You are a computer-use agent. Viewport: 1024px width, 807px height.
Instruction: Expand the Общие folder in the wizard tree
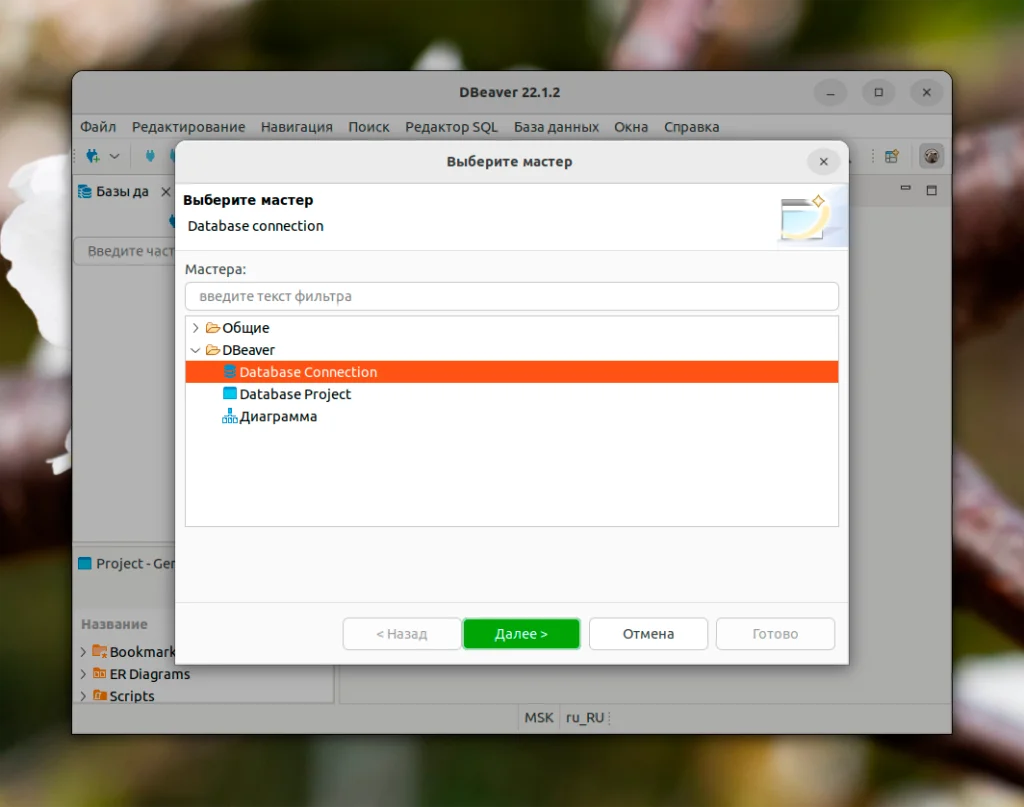coord(196,327)
